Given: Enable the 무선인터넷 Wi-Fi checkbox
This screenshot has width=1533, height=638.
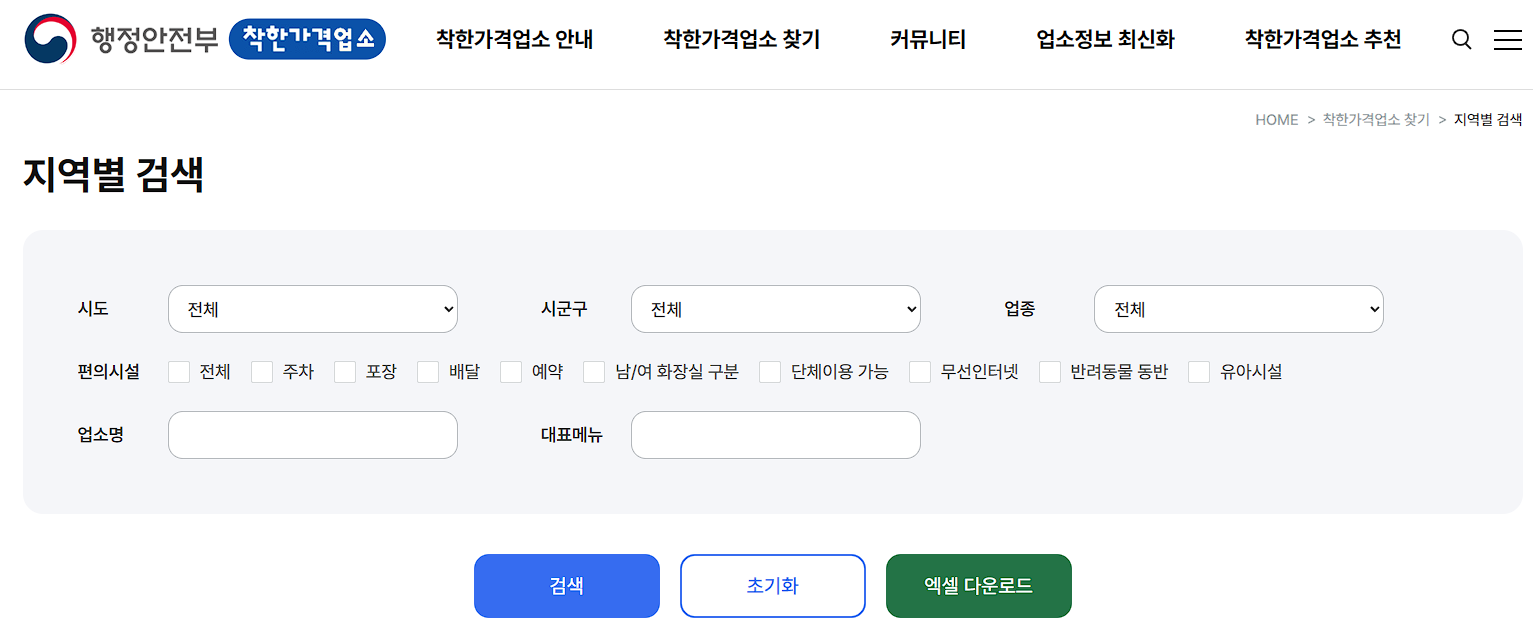Looking at the screenshot, I should pos(919,371).
